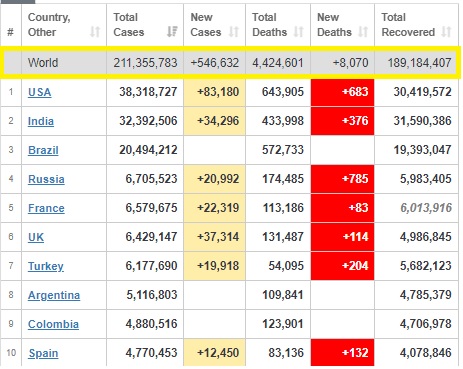Open the USA country link
This screenshot has height=369, width=463.
40,92
